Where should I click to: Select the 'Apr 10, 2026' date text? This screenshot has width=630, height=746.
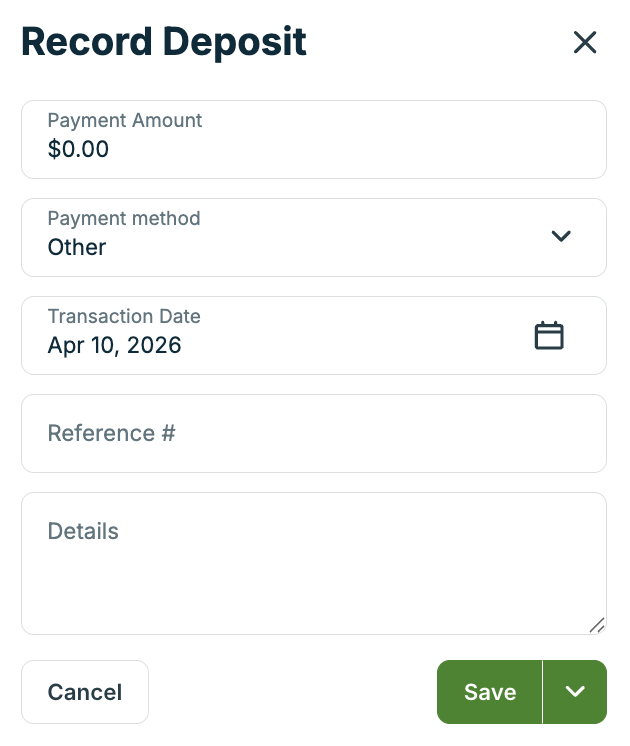[115, 346]
